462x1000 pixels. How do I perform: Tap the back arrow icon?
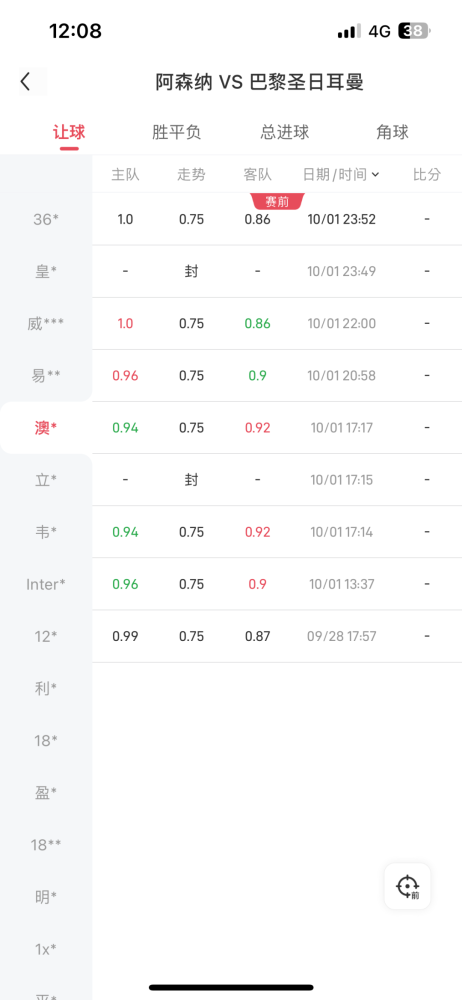(26, 82)
